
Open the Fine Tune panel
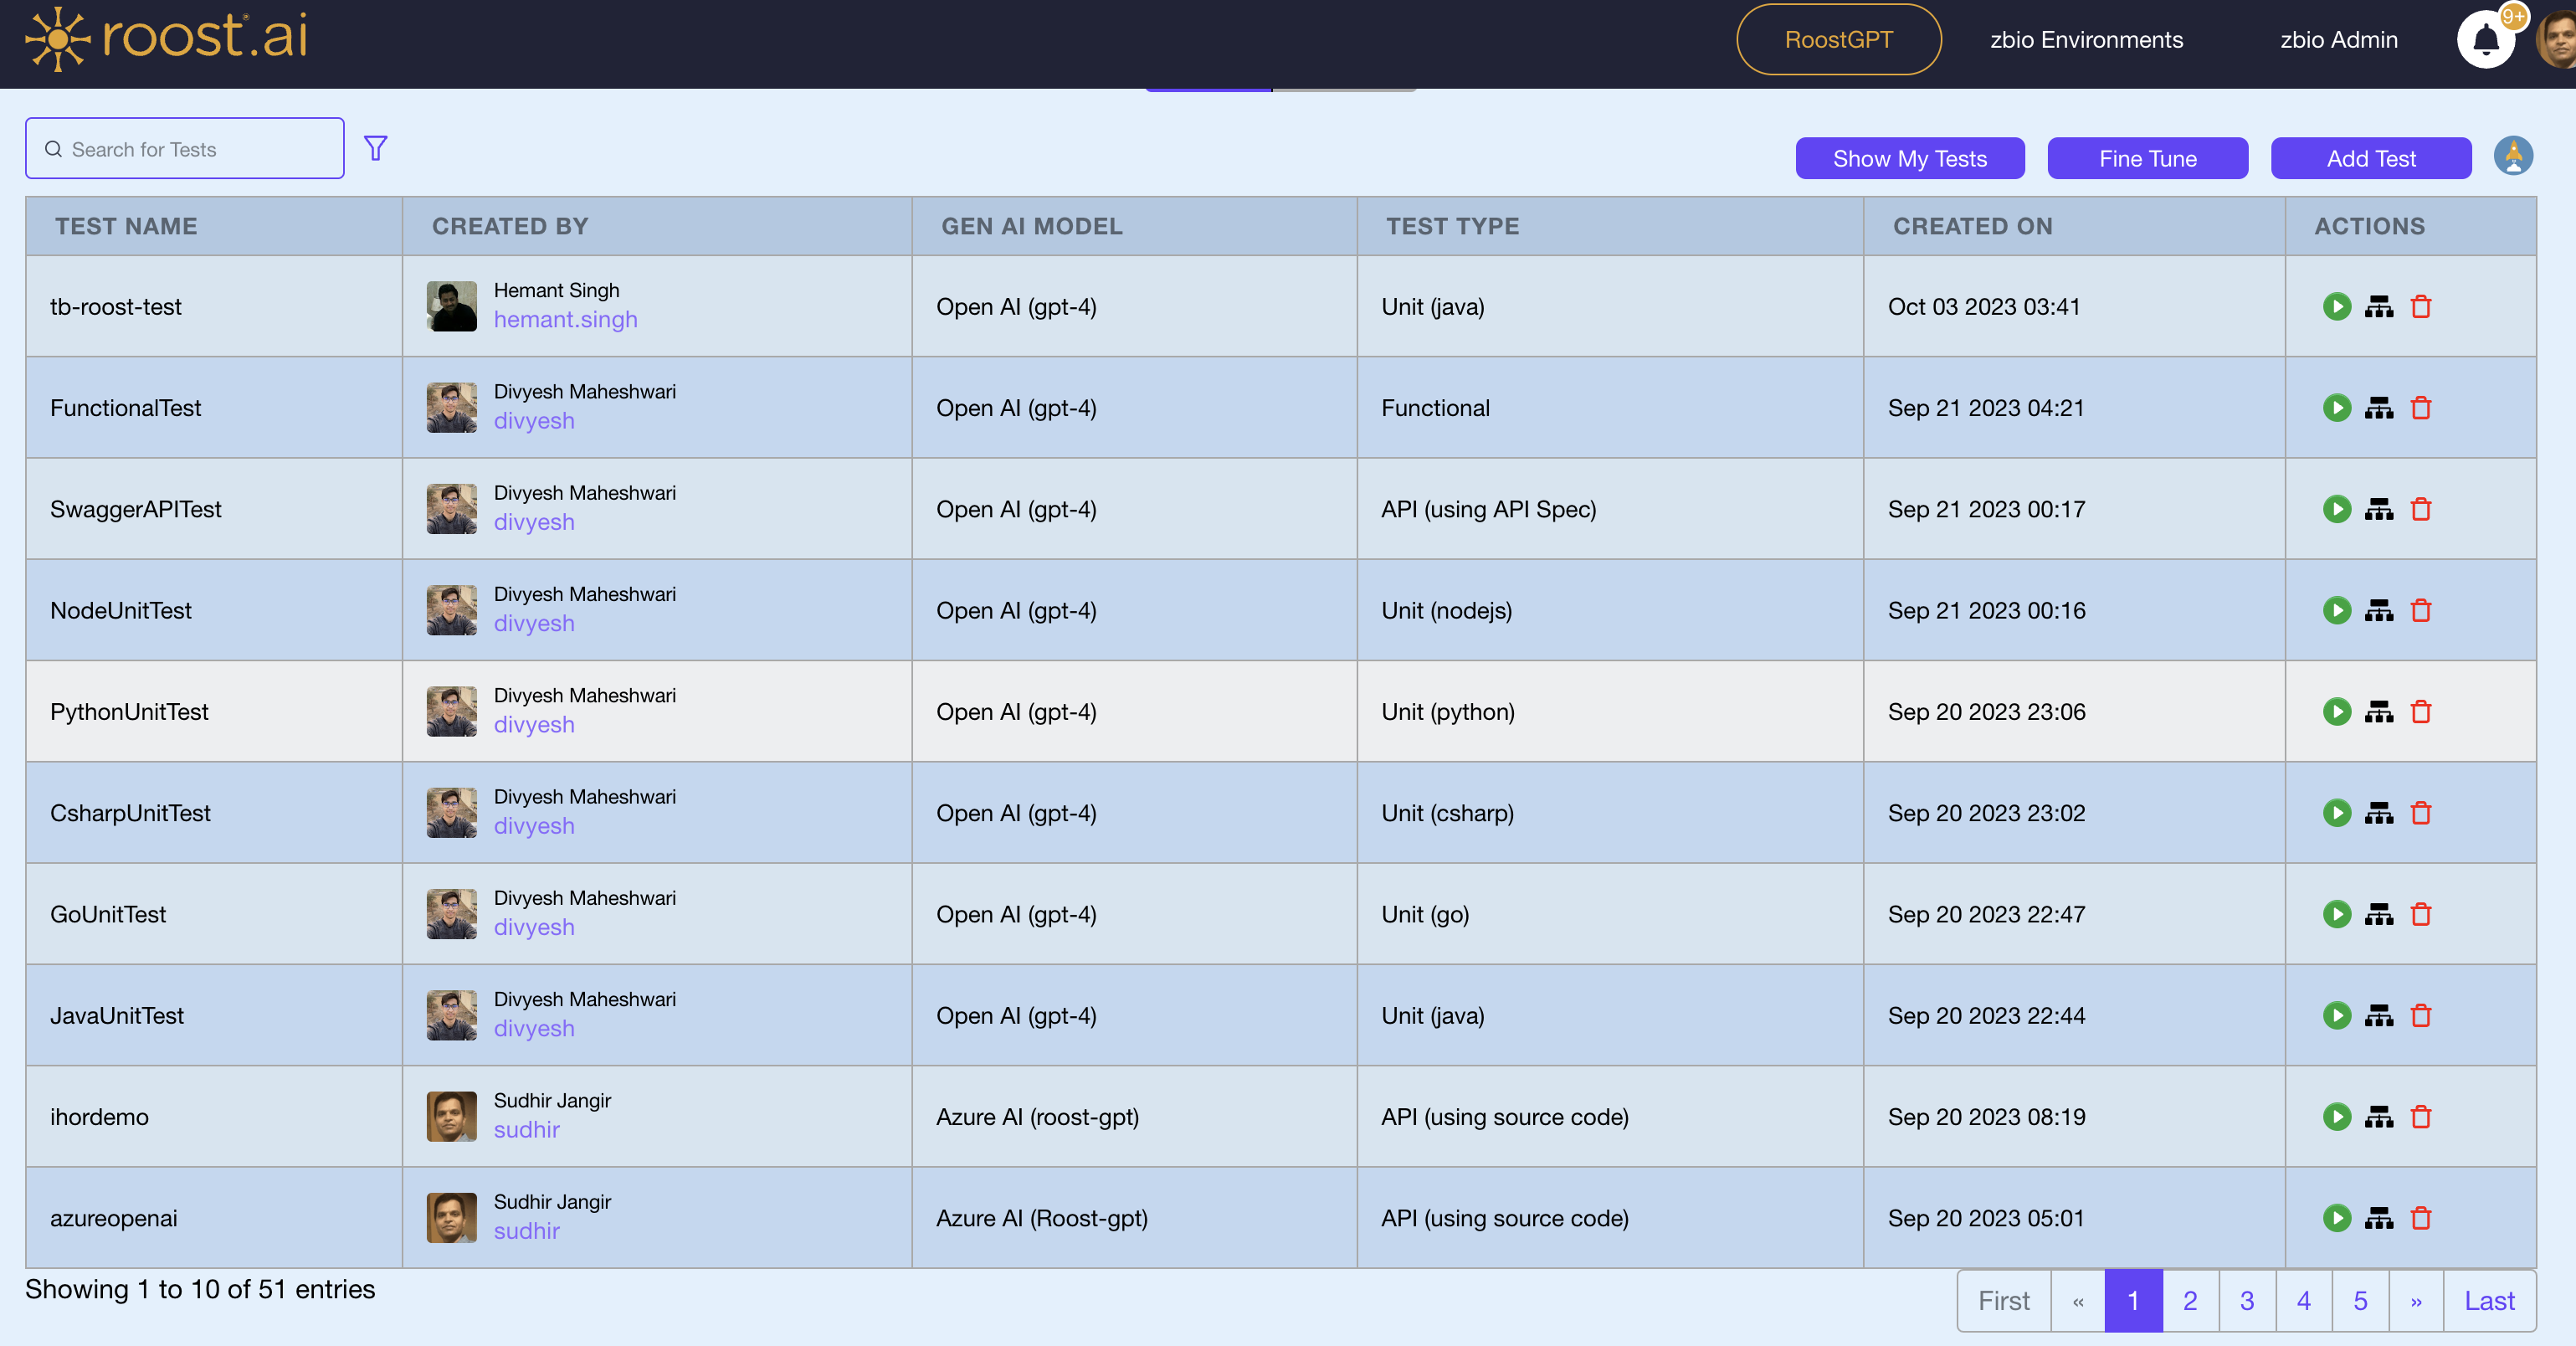pyautogui.click(x=2147, y=158)
